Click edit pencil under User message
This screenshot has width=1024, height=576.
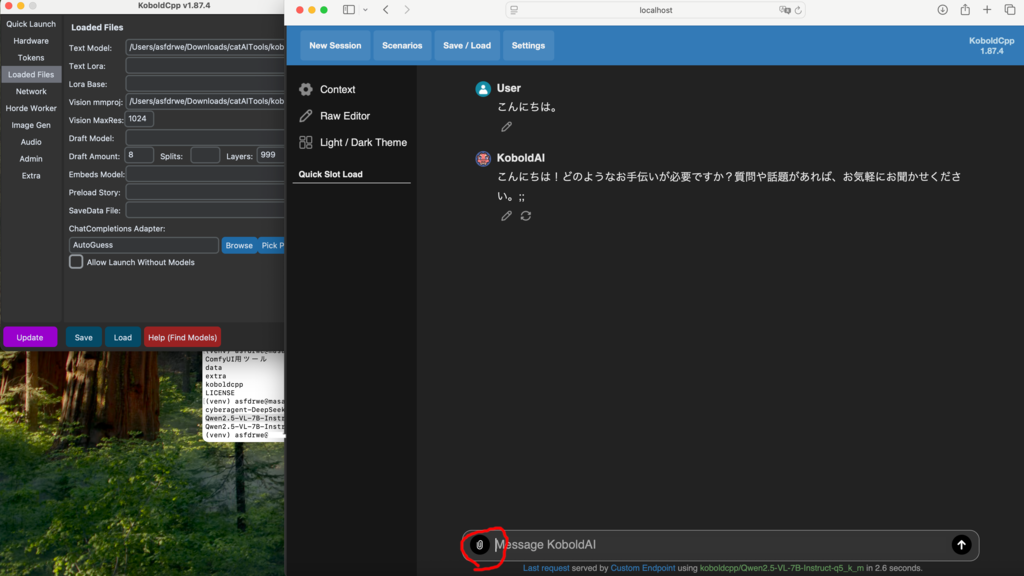coord(506,127)
